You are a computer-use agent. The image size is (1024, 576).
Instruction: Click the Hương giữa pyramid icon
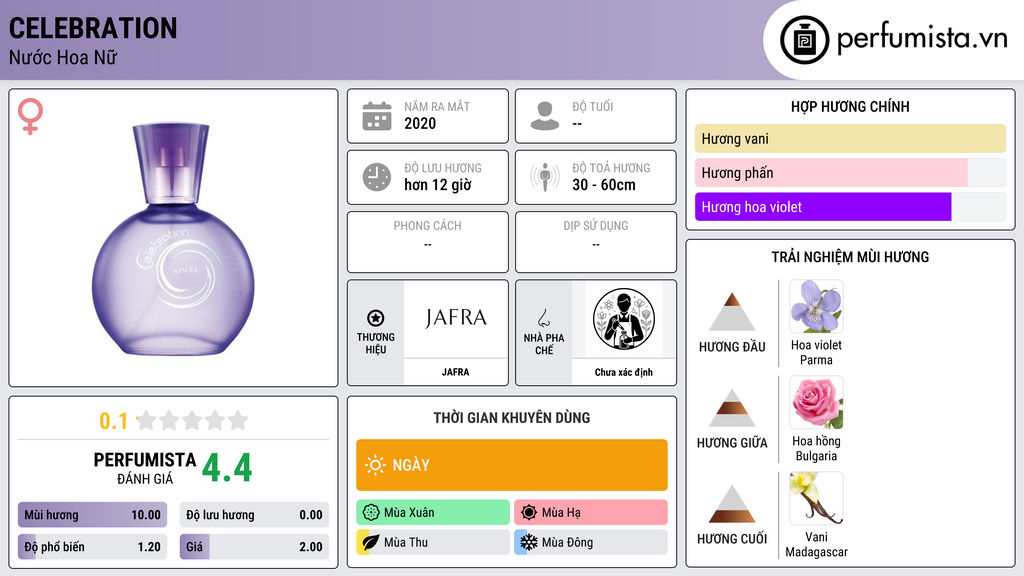point(732,408)
